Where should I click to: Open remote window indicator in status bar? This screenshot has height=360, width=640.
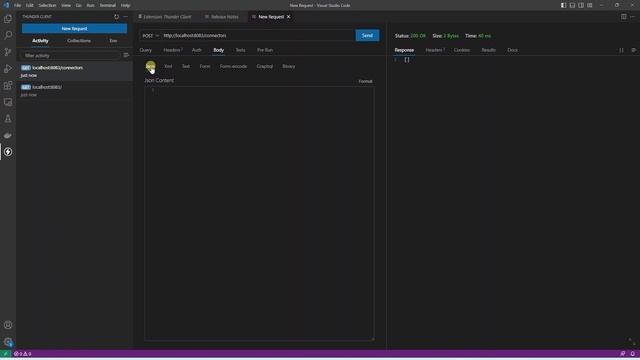pos(5,354)
